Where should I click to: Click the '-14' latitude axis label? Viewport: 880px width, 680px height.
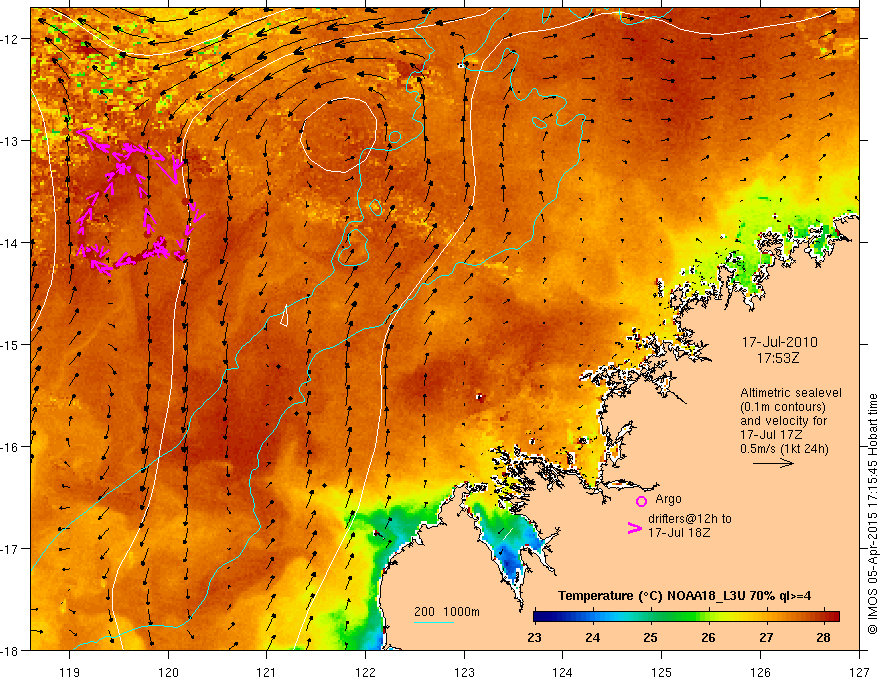coord(11,243)
